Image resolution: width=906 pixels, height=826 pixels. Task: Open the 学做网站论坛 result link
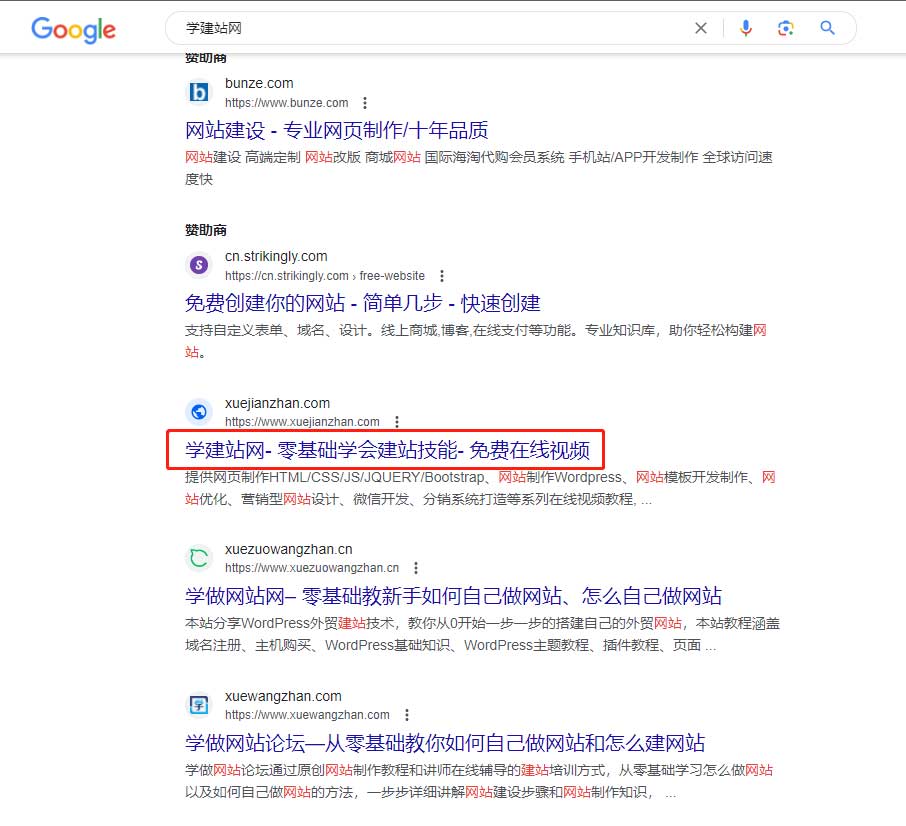444,743
